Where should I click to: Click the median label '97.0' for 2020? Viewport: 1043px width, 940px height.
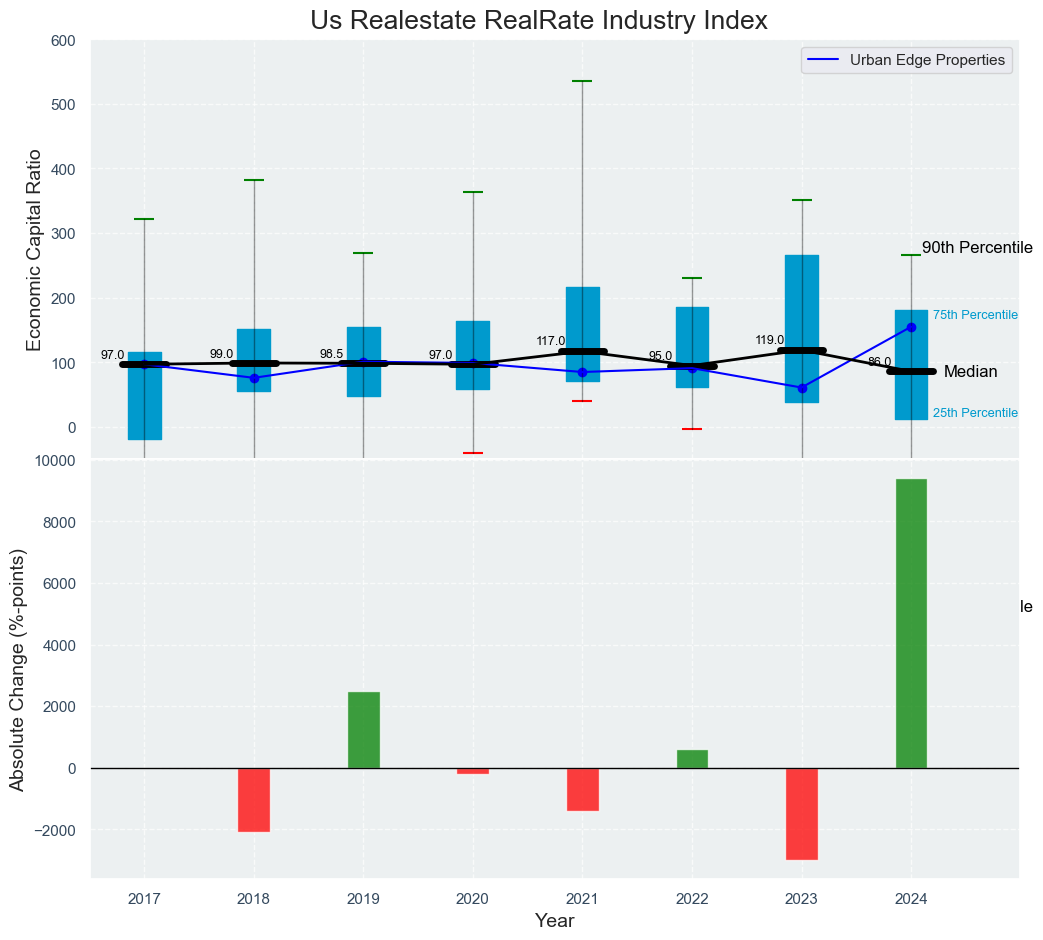coord(440,355)
